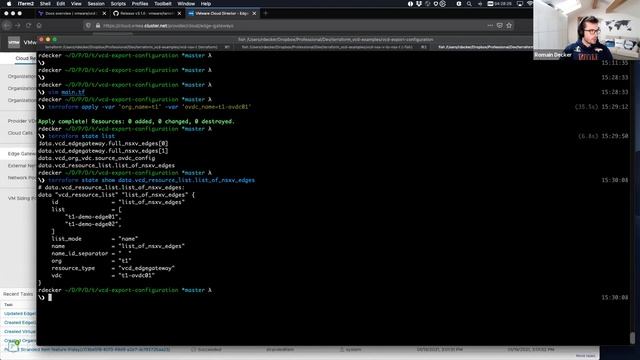Screen dimensions: 640x360
Task: Reload the browser page
Action: 28,25
